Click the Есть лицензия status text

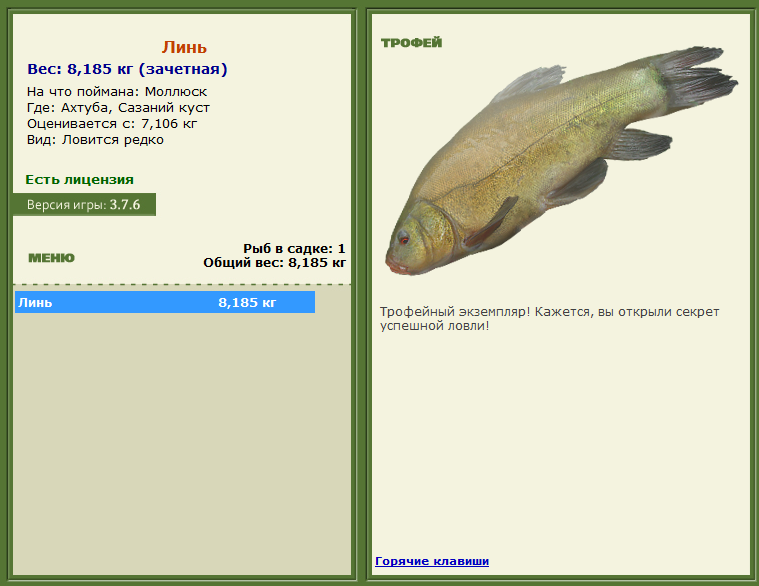point(79,180)
